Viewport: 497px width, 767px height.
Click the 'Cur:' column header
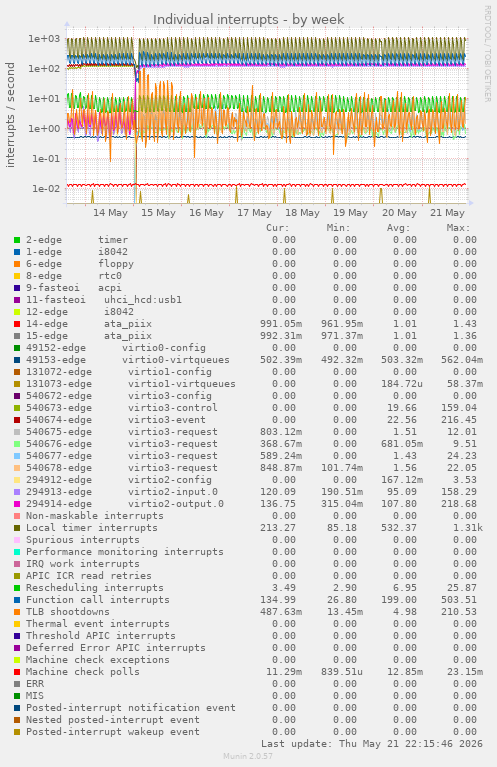tap(278, 228)
